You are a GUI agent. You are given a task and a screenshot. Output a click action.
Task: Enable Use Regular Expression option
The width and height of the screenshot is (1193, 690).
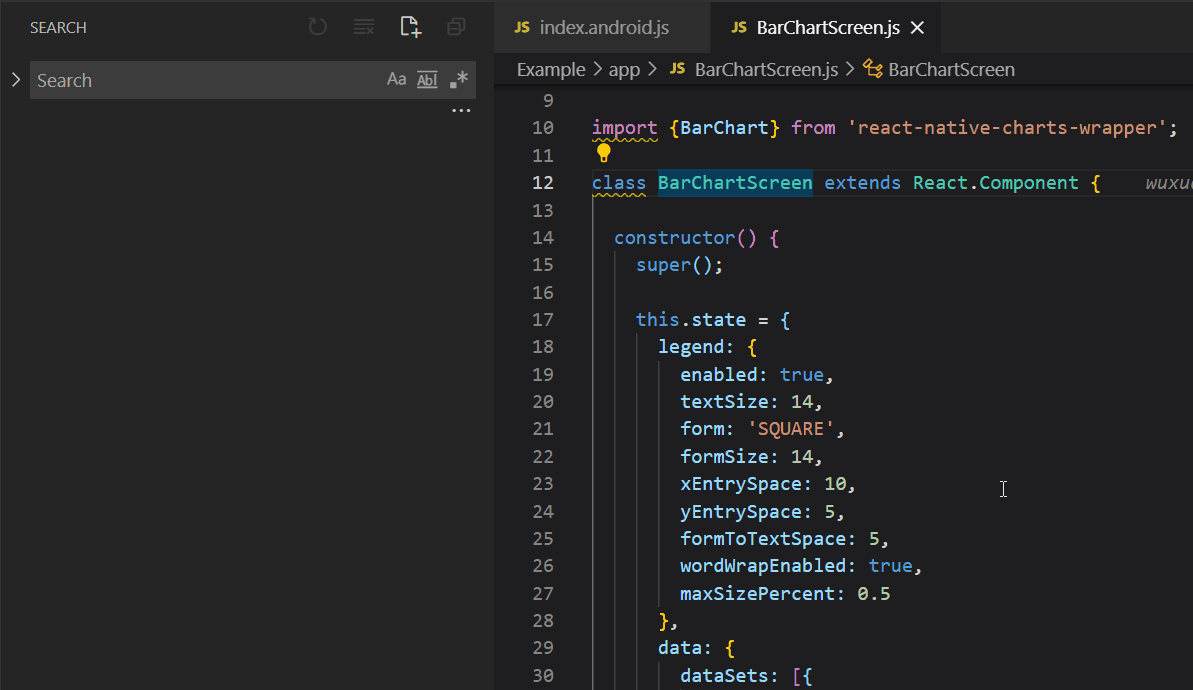[x=457, y=78]
